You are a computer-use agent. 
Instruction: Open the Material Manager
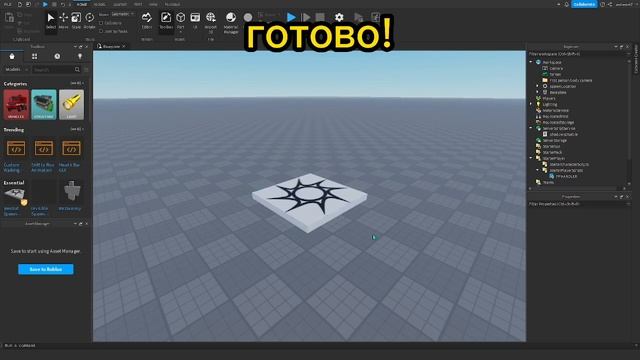pos(231,22)
